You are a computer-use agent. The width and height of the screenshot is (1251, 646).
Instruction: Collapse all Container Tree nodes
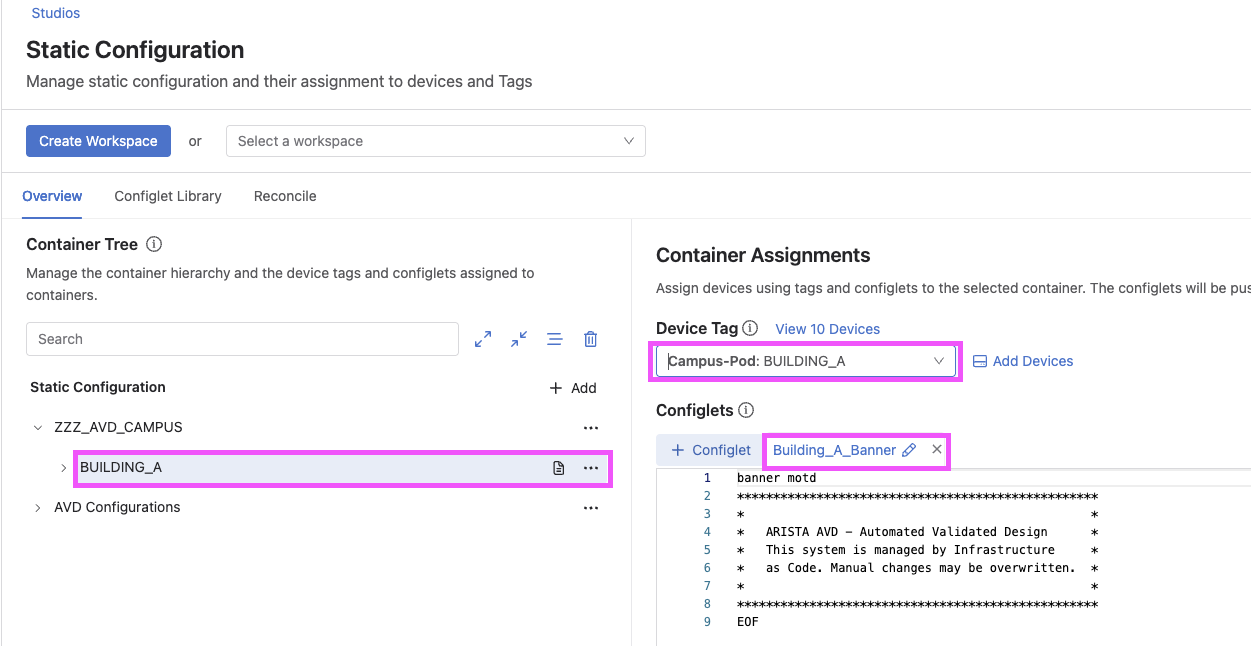tap(518, 339)
